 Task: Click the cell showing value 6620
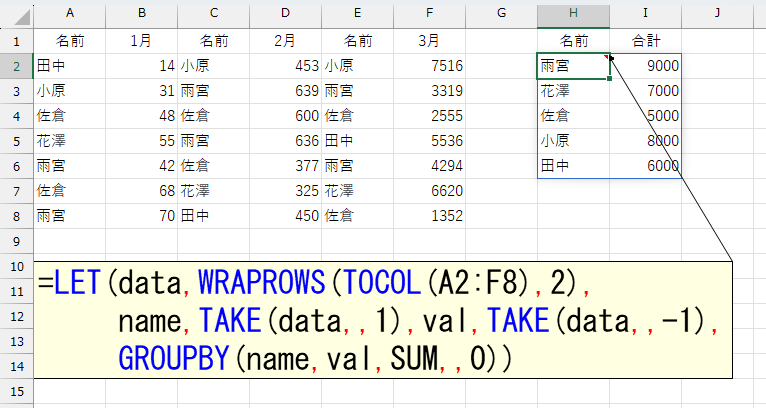pyautogui.click(x=429, y=191)
